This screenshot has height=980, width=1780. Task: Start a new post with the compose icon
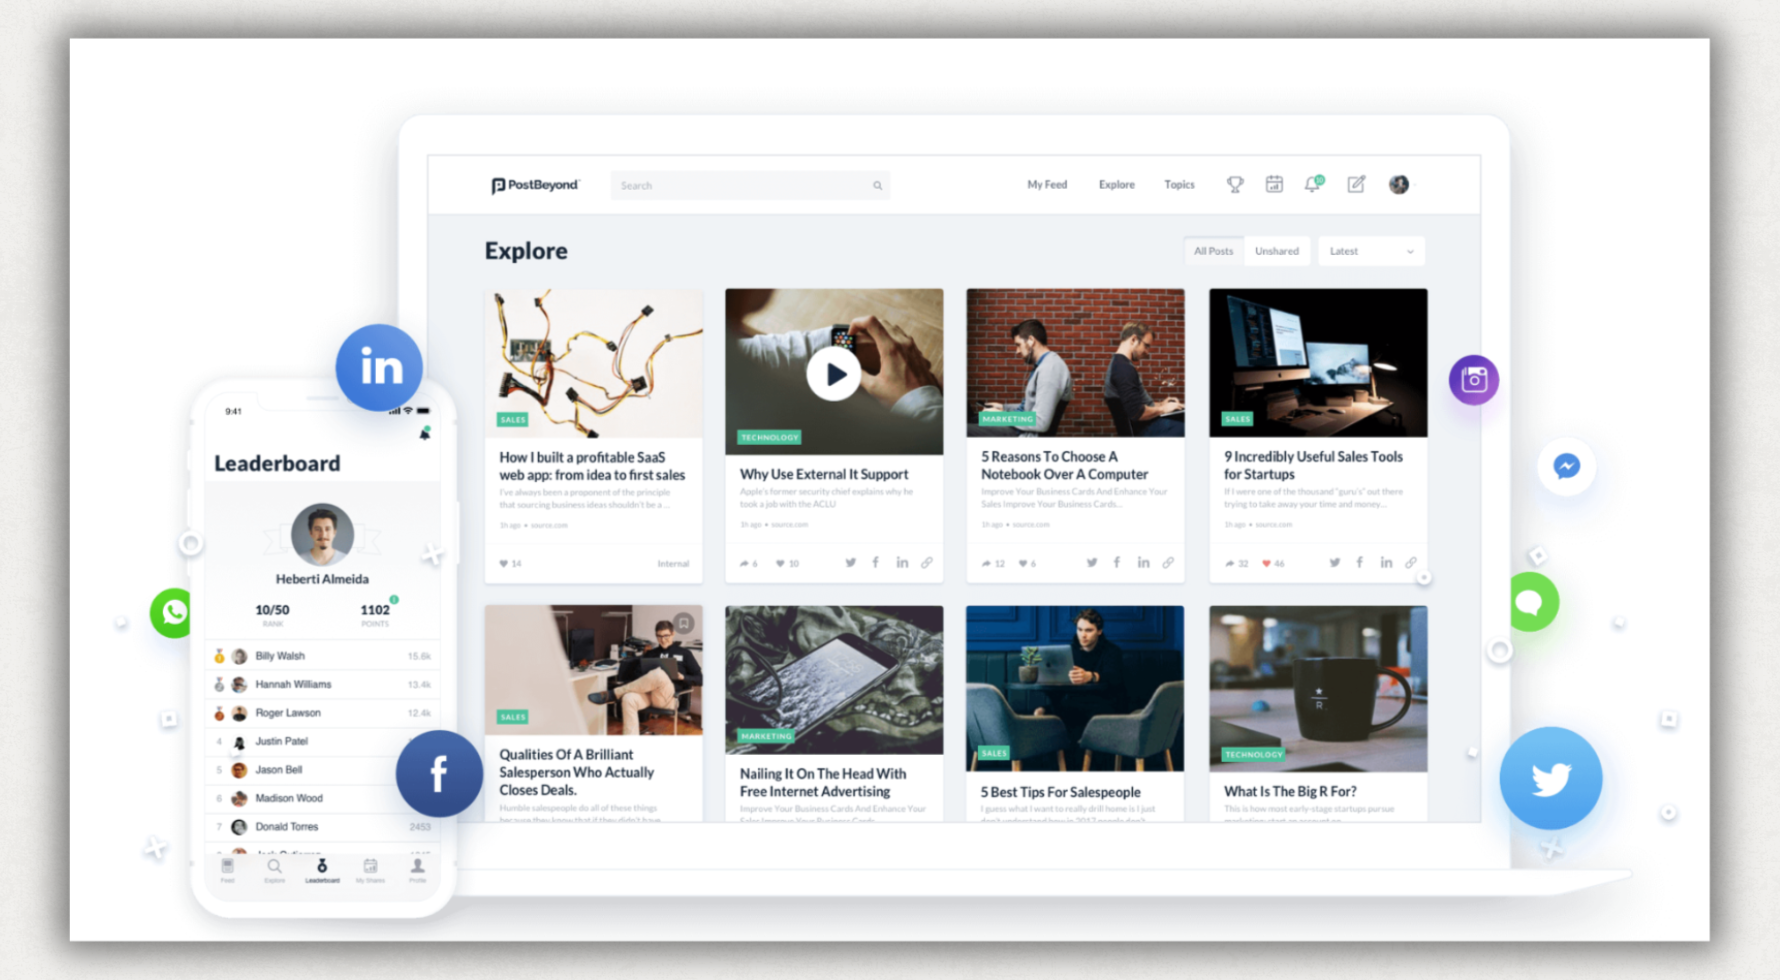coord(1357,184)
